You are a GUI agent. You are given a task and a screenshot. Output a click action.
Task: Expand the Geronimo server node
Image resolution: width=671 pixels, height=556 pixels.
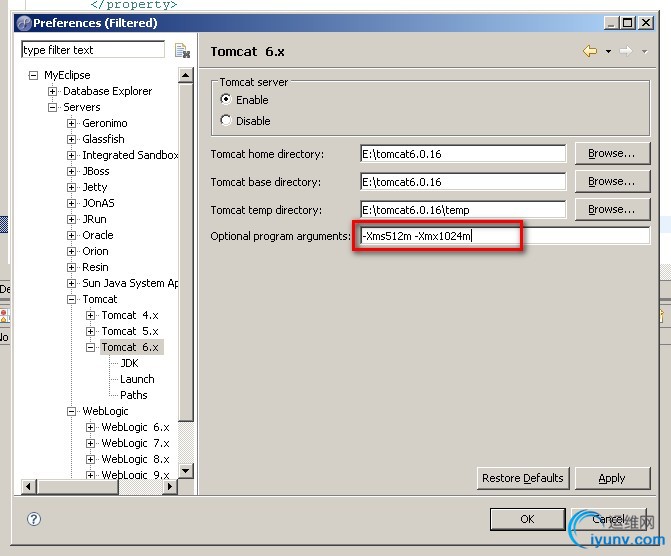[x=71, y=123]
